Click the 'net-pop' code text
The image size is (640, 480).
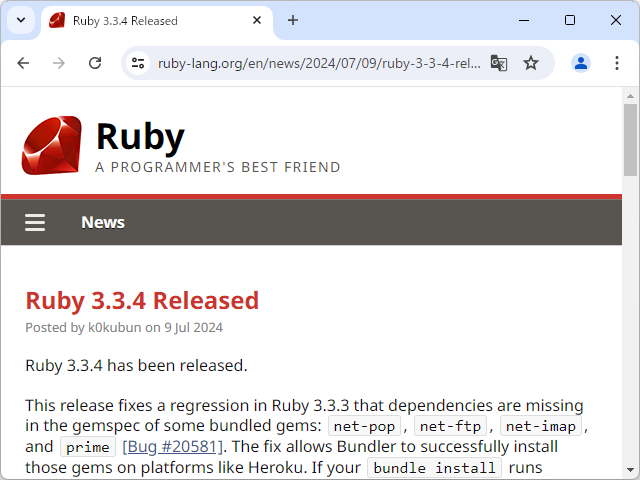coord(364,427)
